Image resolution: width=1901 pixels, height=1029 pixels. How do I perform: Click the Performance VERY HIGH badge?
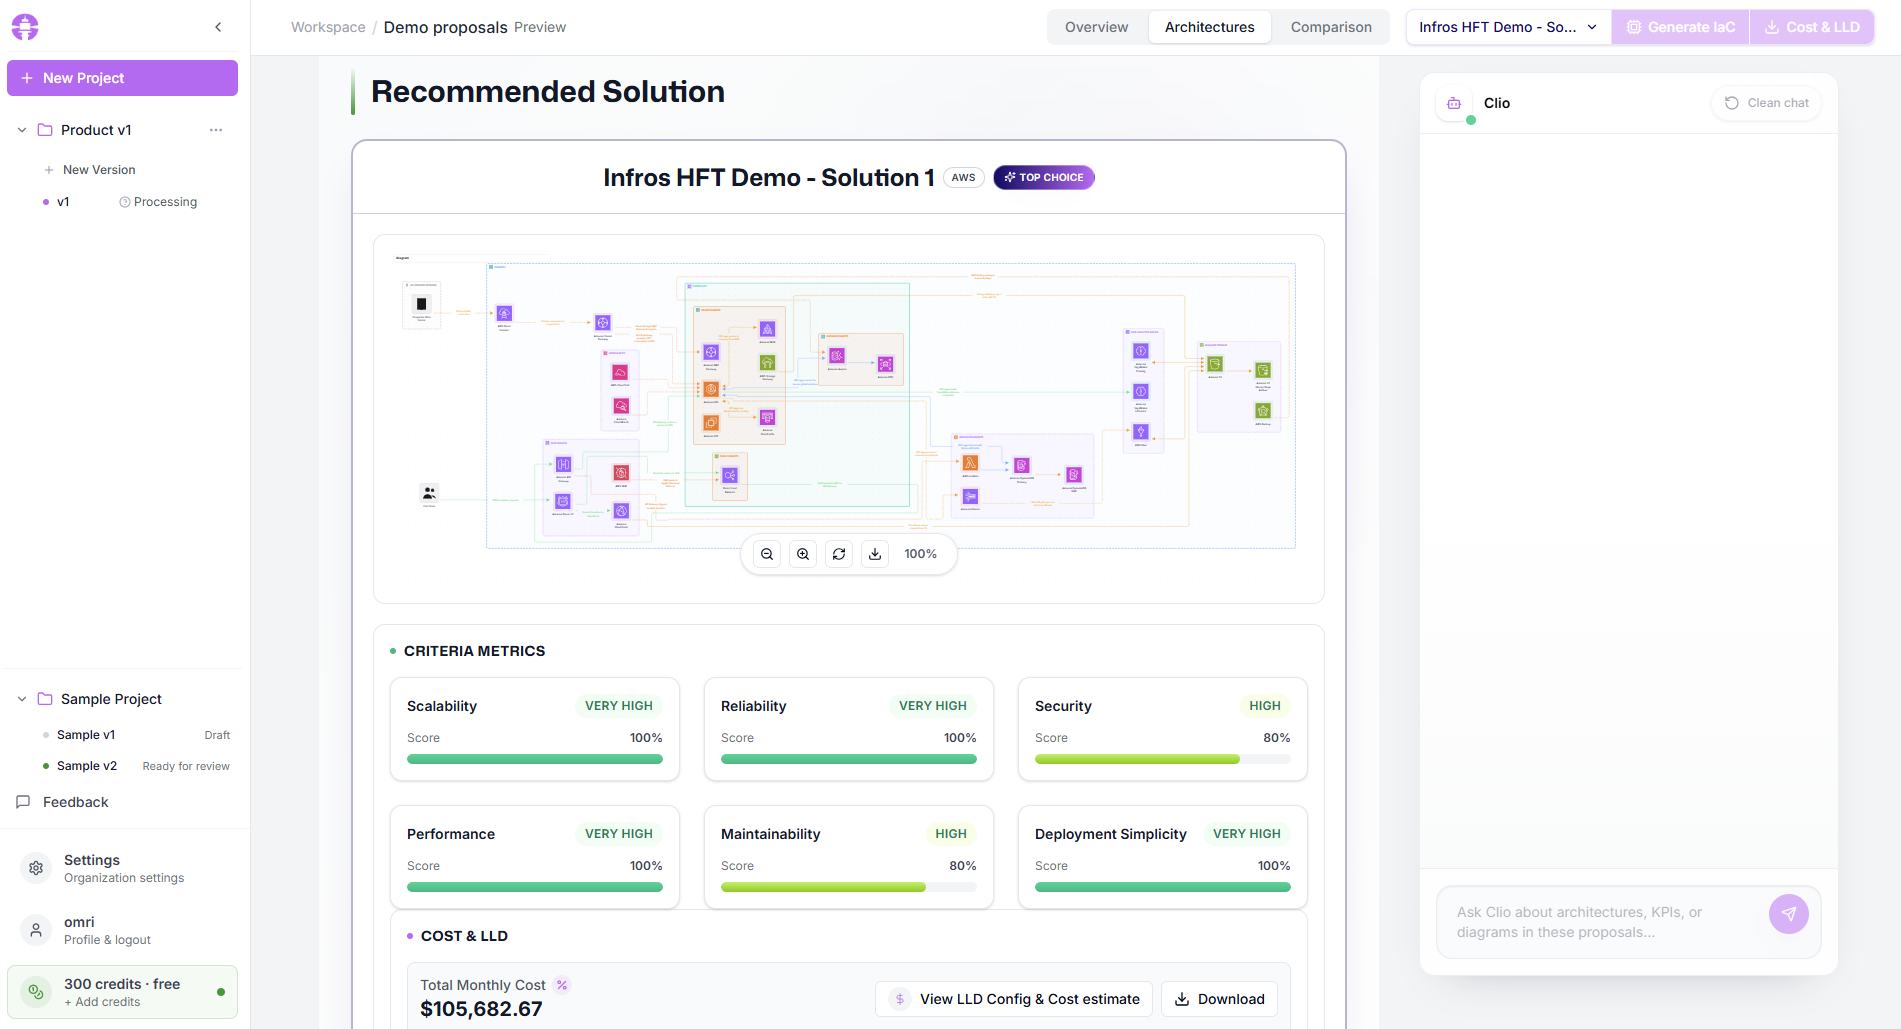click(619, 834)
